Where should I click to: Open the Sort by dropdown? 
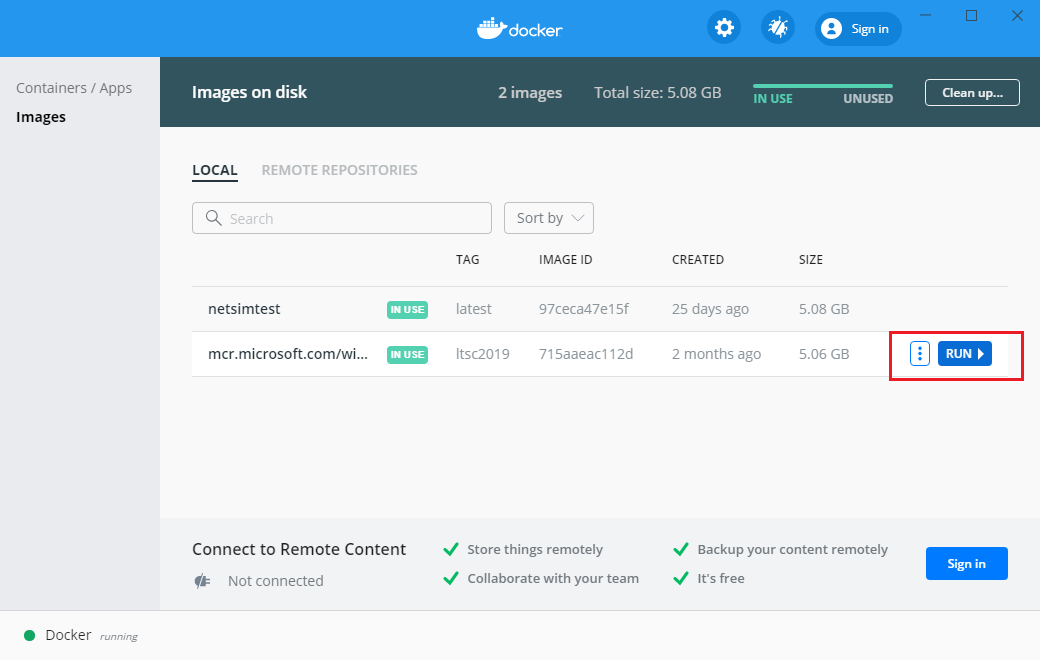549,218
